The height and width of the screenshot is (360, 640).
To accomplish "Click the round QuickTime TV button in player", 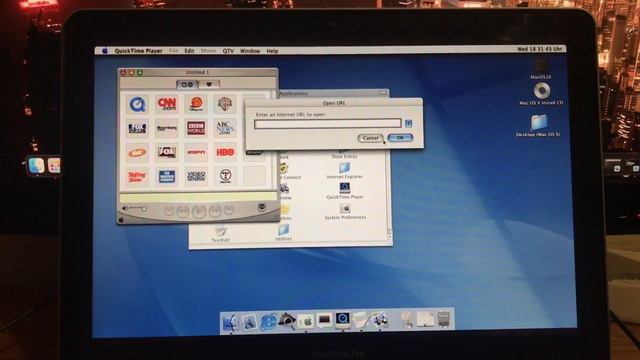I will pyautogui.click(x=262, y=207).
